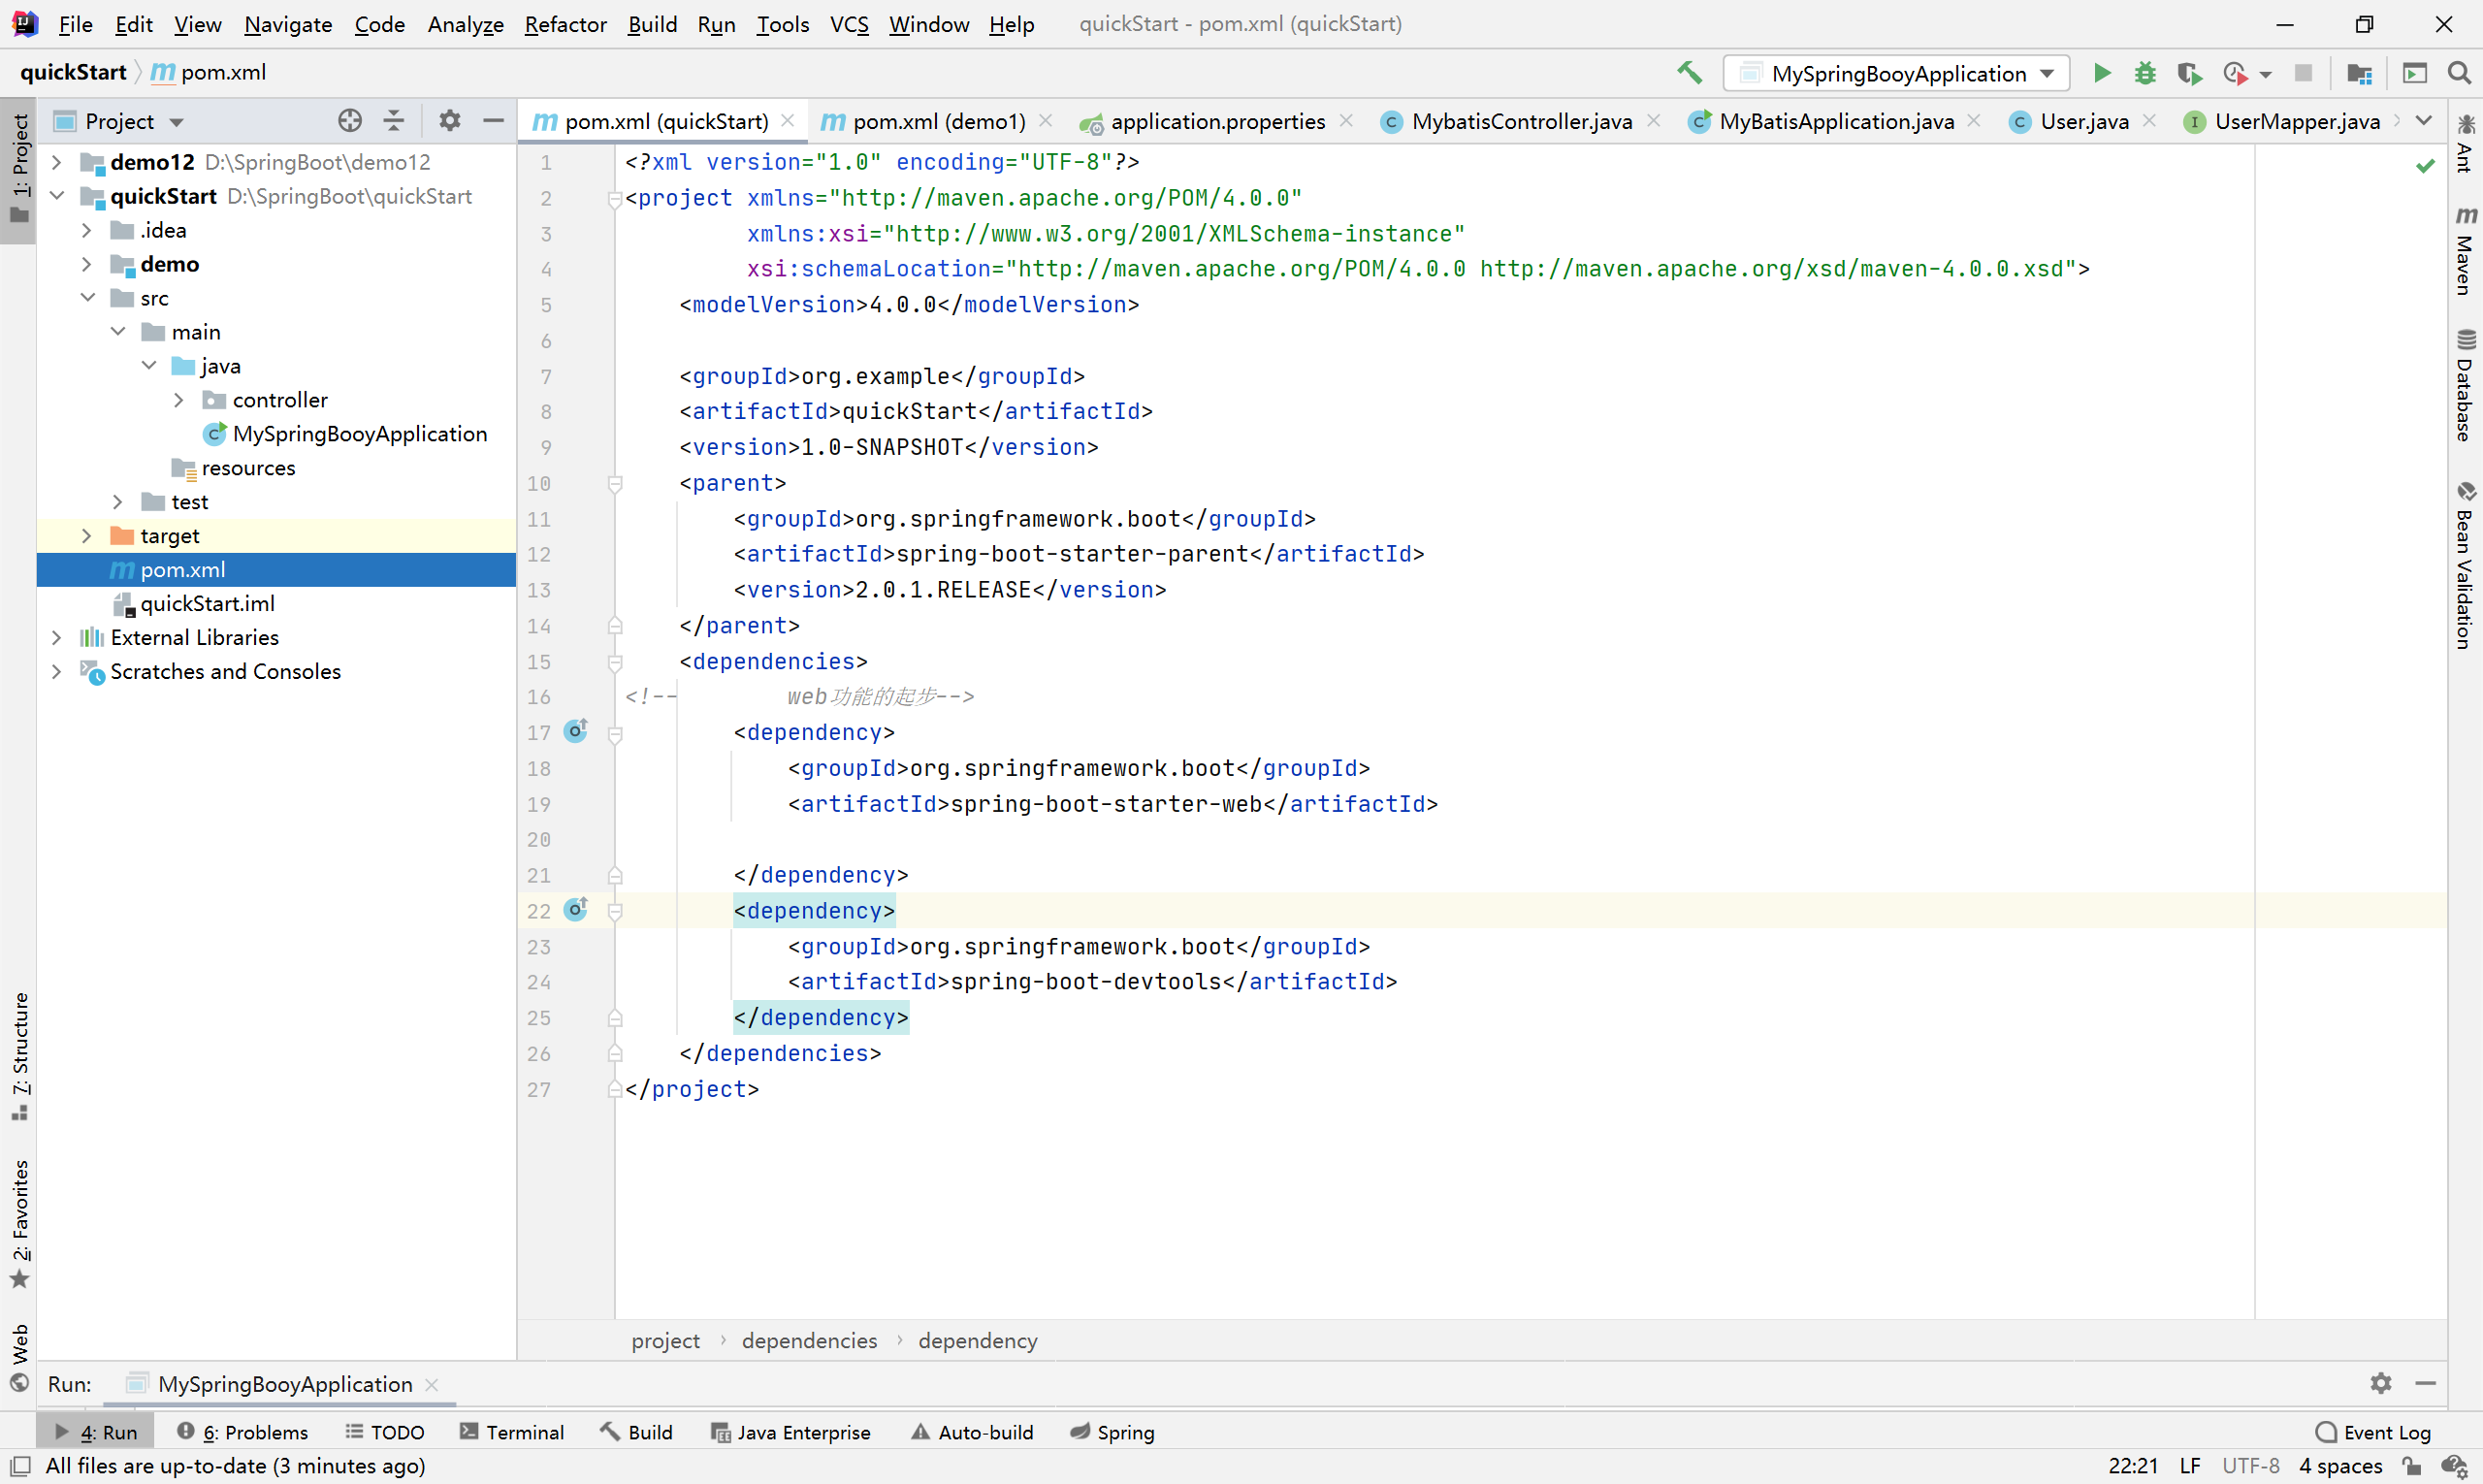Click 4 spaces indent setting
This screenshot has height=1484, width=2483.
tap(2340, 1466)
